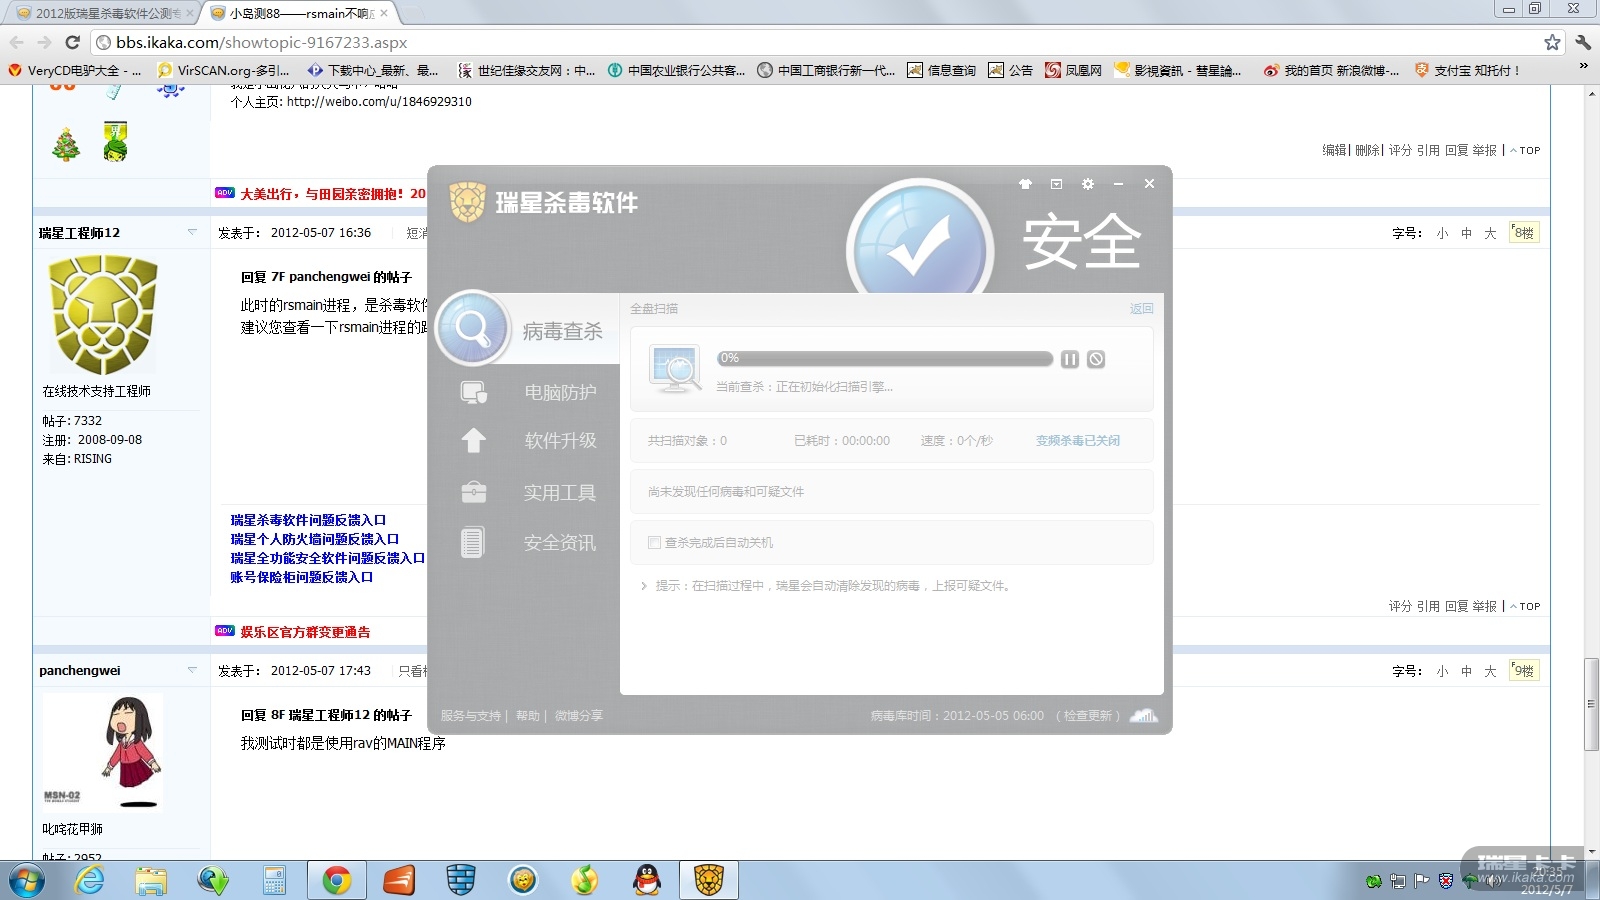The height and width of the screenshot is (900, 1600).
Task: Open 账号保险柜问题反馈入口 link
Action: coord(301,577)
